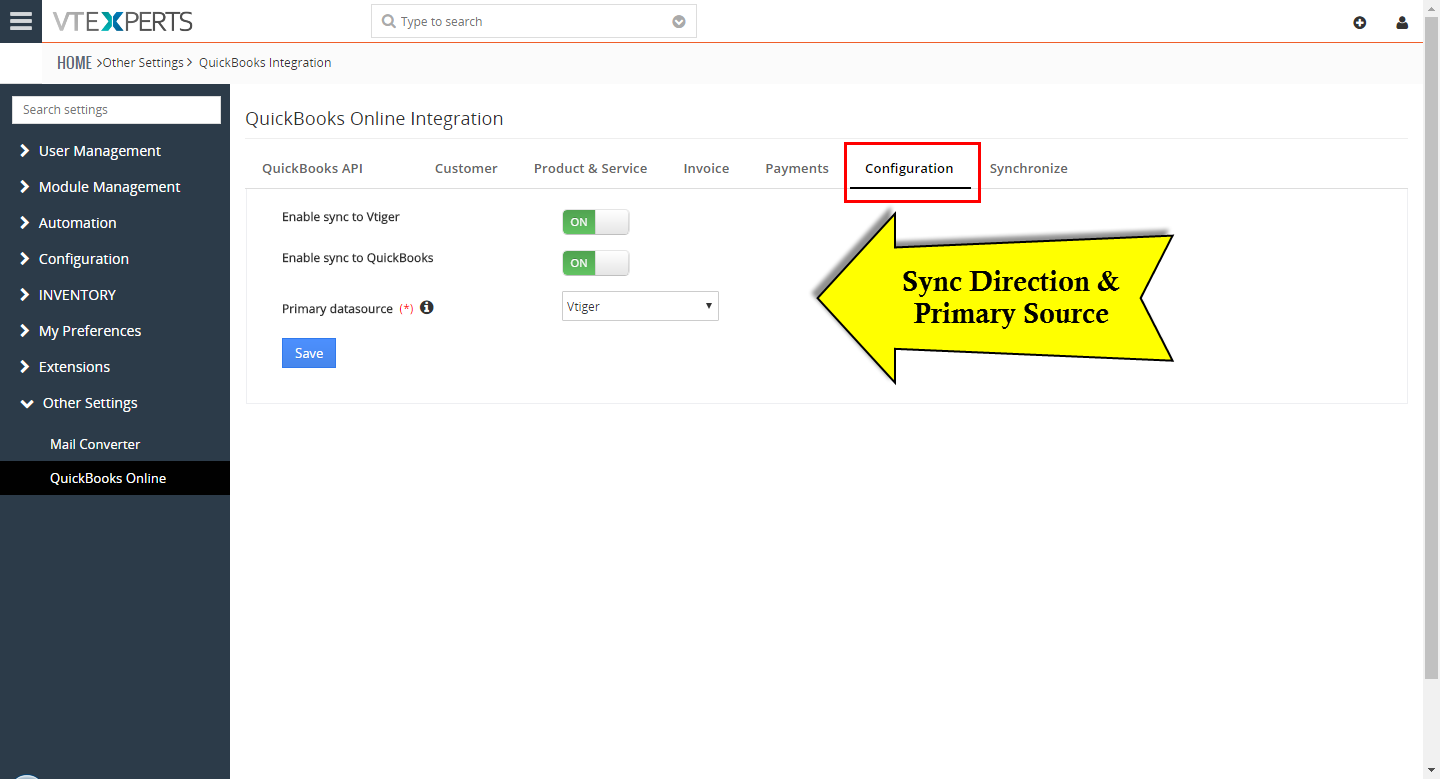
Task: Select the Configuration tab
Action: point(909,168)
